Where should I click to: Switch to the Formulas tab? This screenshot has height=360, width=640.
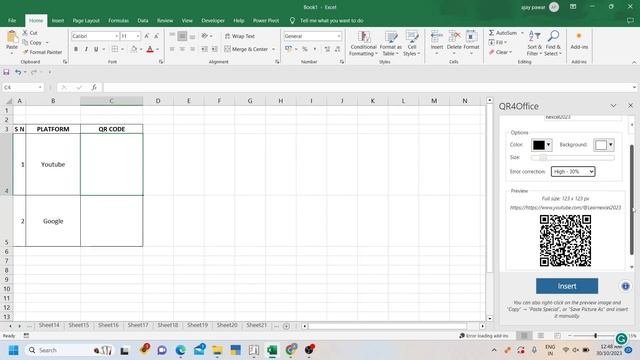[118, 20]
